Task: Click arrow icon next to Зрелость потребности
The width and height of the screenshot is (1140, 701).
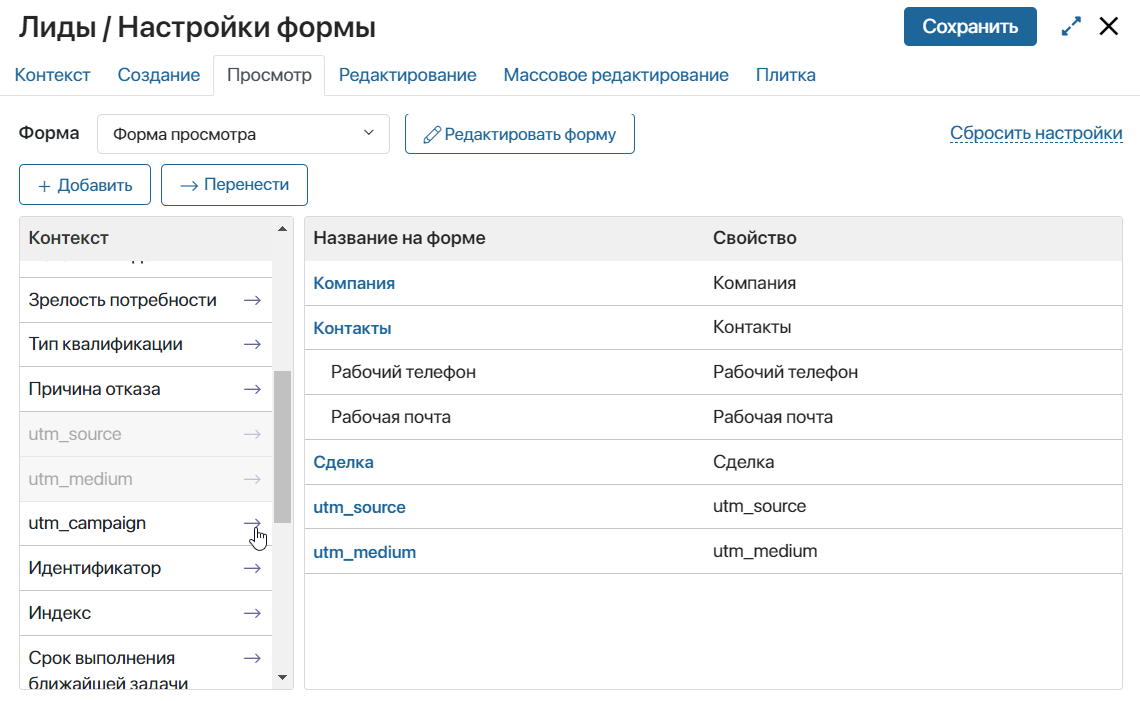Action: (x=252, y=300)
